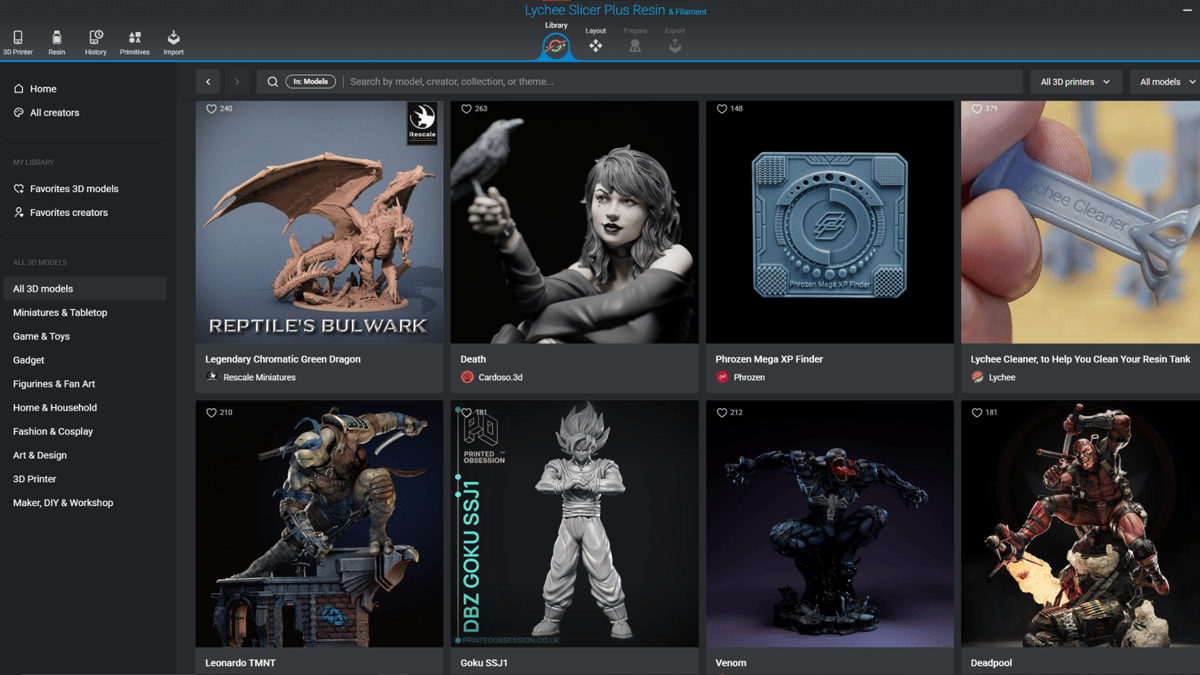Click the Import icon

[174, 42]
